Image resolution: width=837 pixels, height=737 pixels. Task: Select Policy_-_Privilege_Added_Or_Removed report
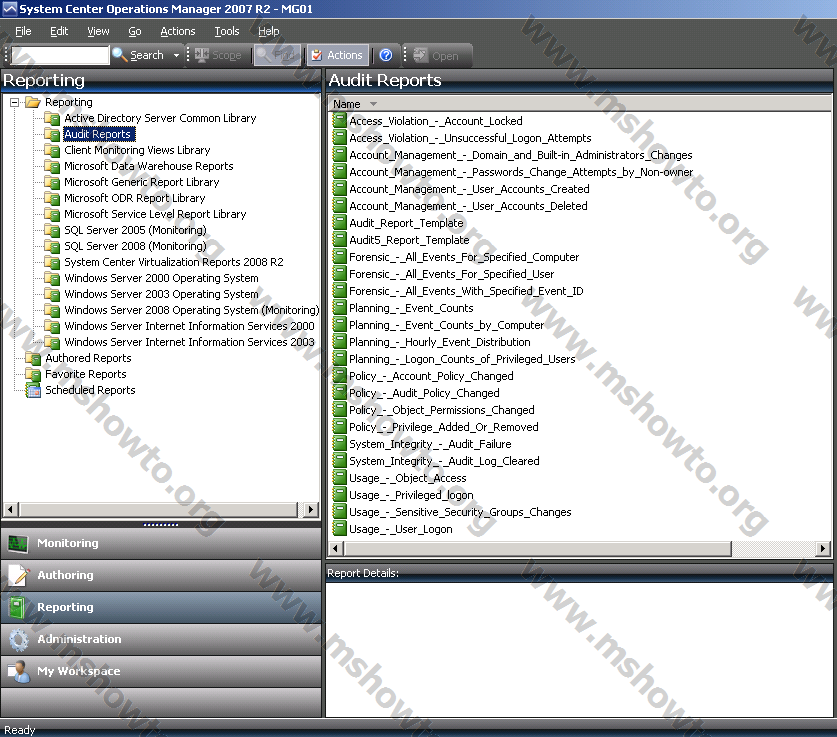[444, 427]
